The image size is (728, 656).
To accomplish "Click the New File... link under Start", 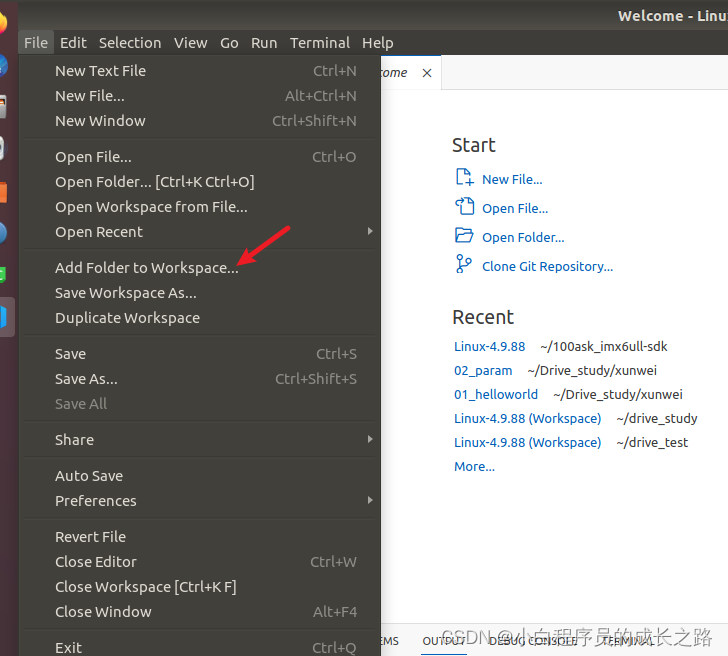I will [x=512, y=180].
